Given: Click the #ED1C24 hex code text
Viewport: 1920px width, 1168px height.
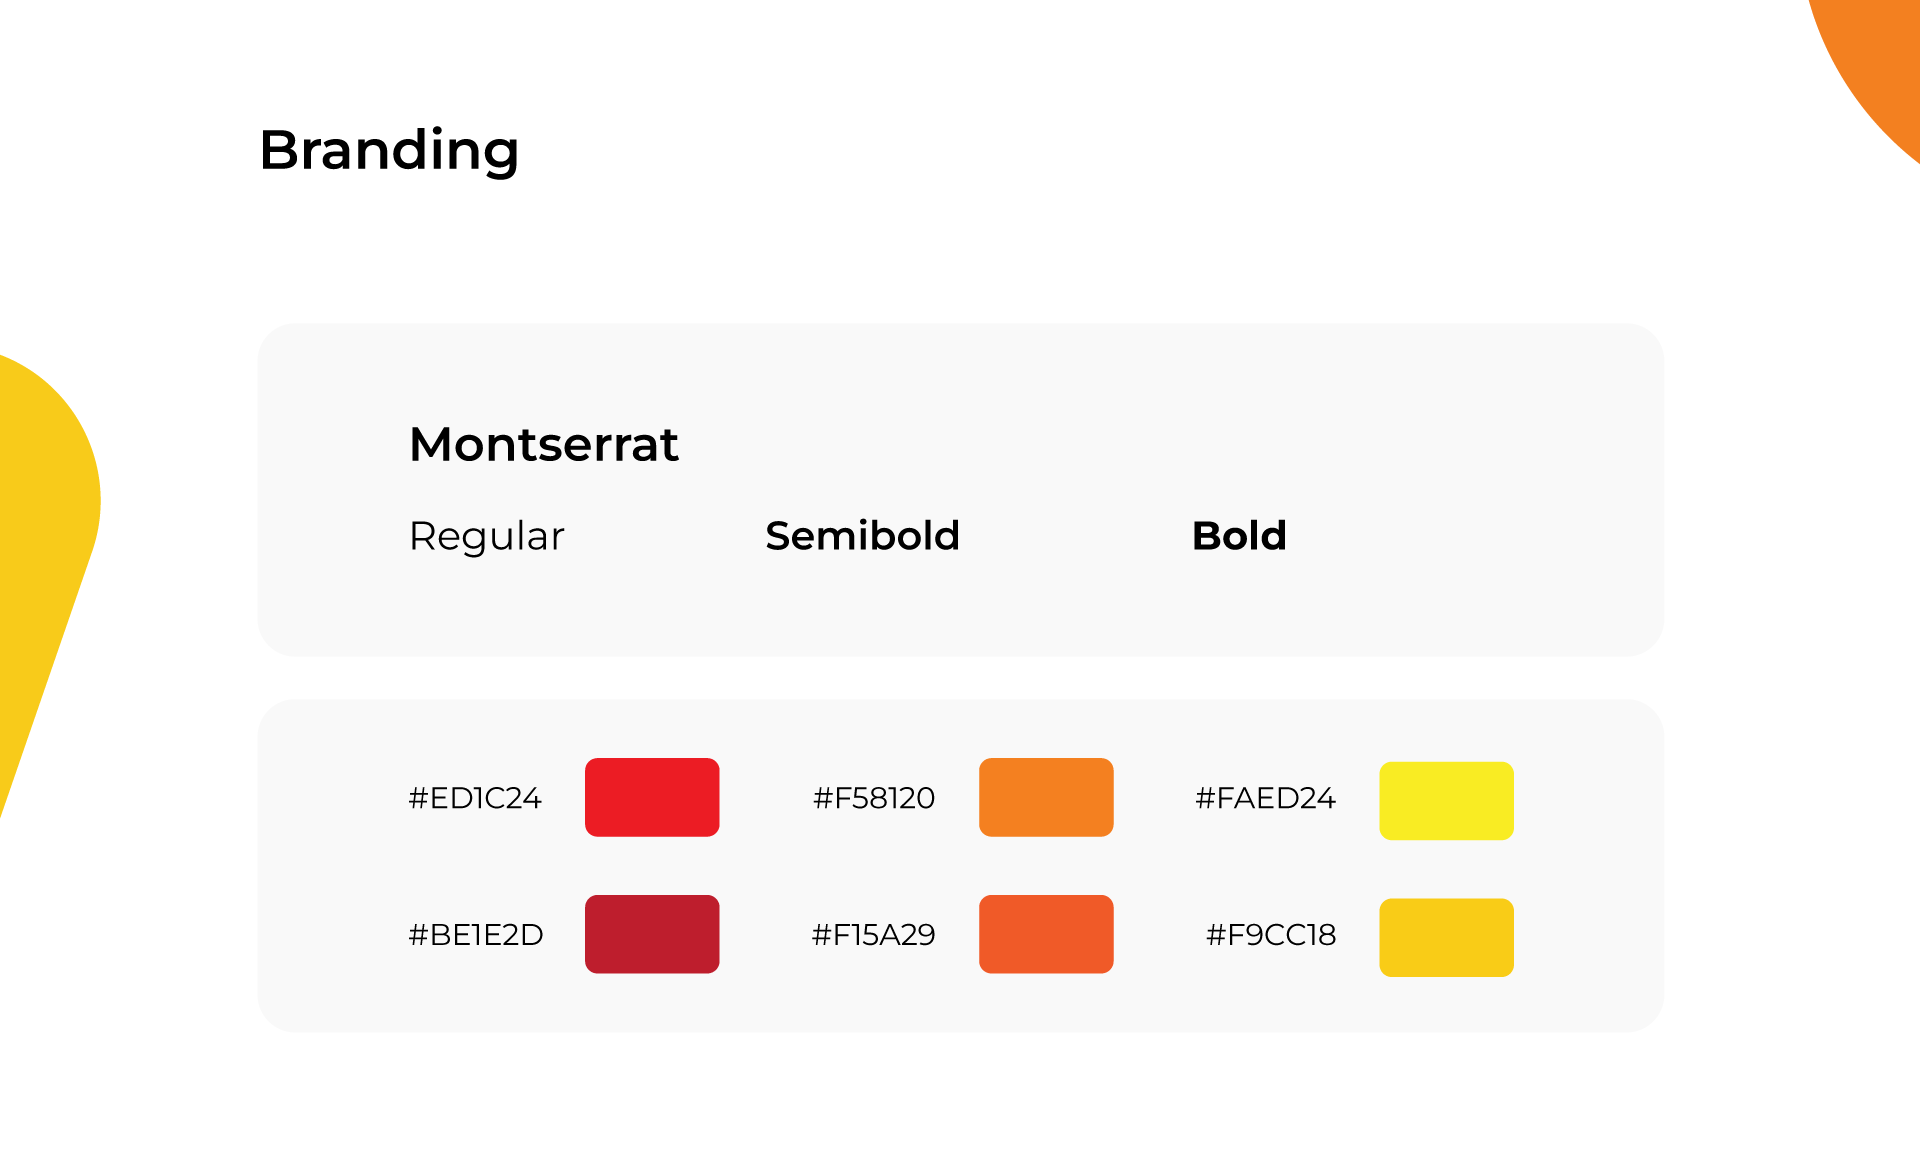Looking at the screenshot, I should (x=475, y=798).
